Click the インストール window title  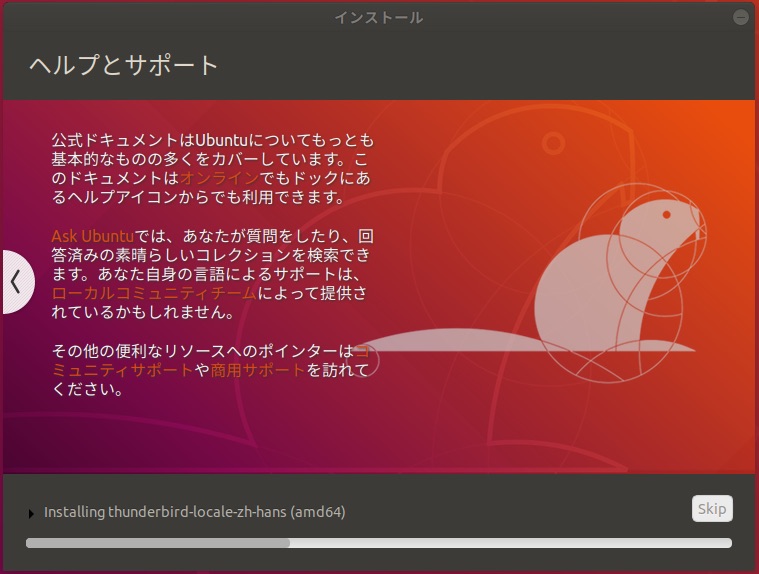coord(379,18)
